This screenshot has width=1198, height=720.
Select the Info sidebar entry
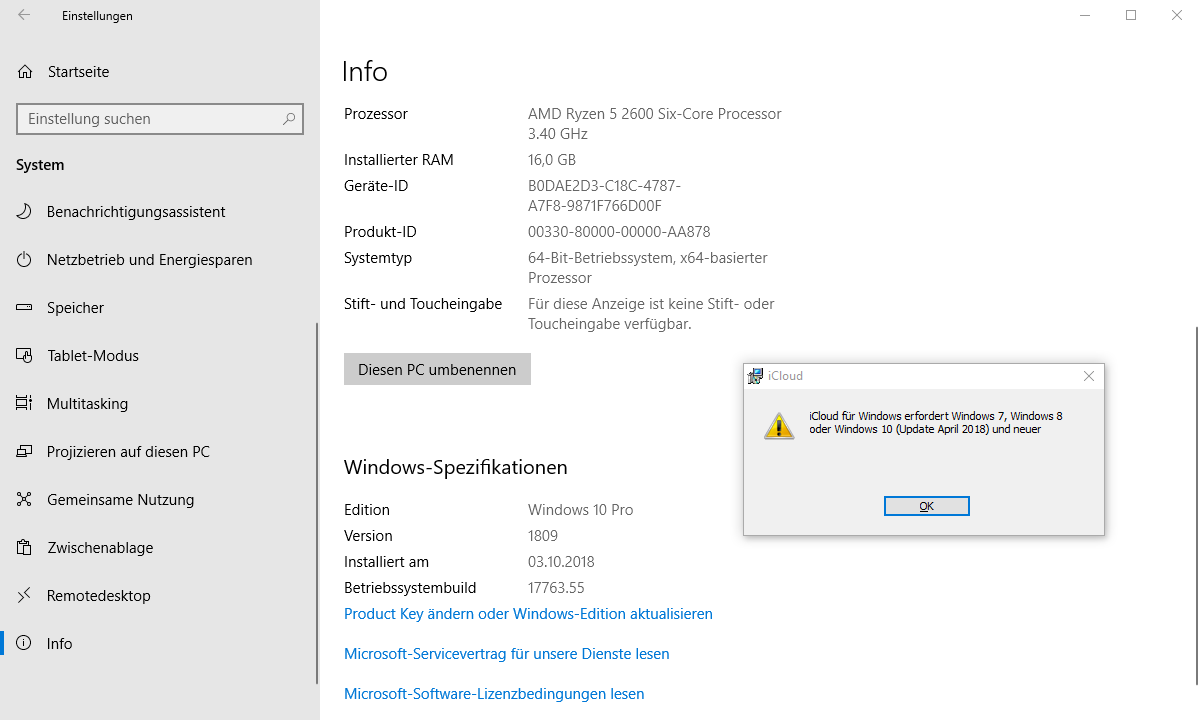coord(59,644)
